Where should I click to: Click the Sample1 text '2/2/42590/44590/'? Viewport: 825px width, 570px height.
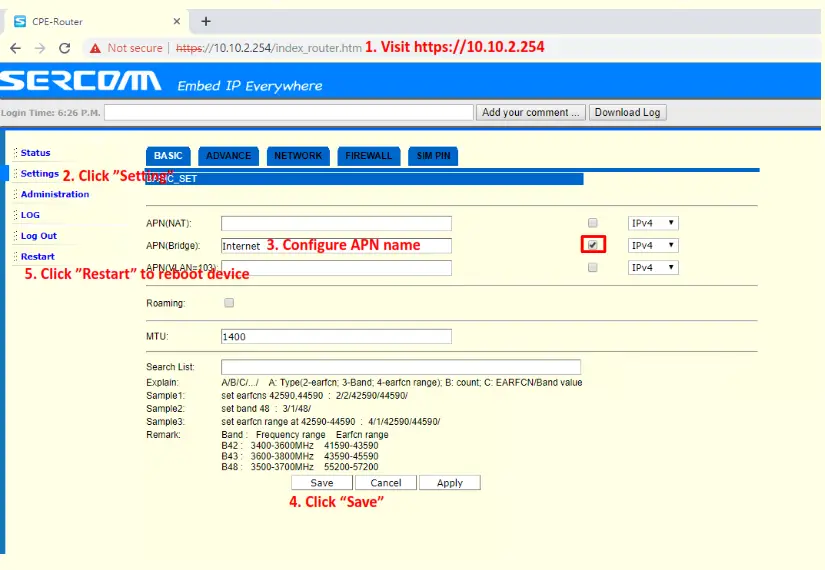coord(371,396)
